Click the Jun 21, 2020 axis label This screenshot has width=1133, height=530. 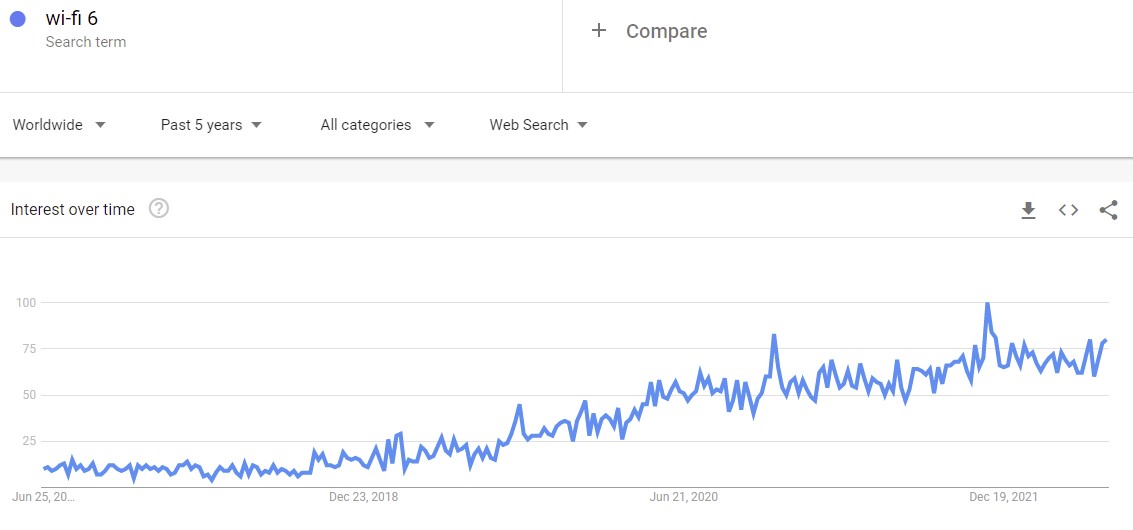[684, 496]
